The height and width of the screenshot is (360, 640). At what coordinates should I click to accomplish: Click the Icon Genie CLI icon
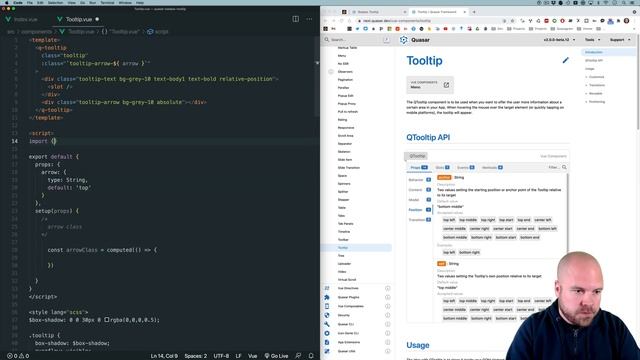[x=327, y=333]
